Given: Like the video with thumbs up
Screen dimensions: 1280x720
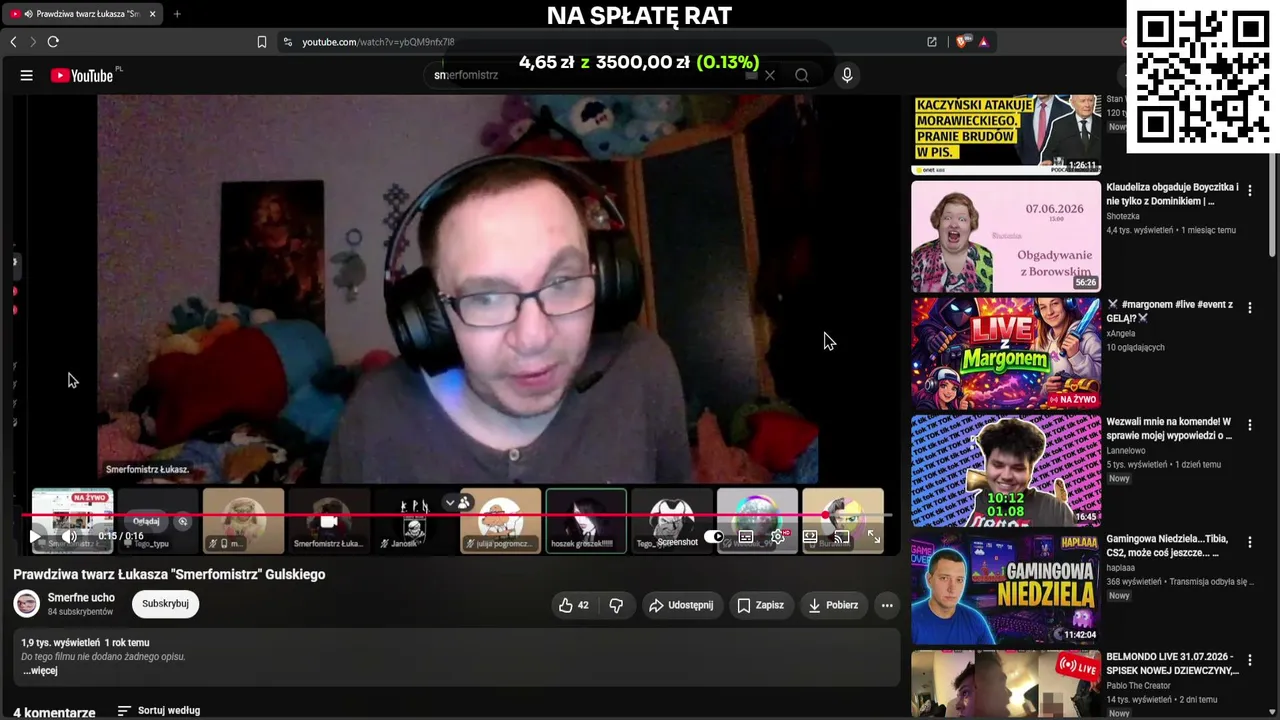Looking at the screenshot, I should (574, 605).
